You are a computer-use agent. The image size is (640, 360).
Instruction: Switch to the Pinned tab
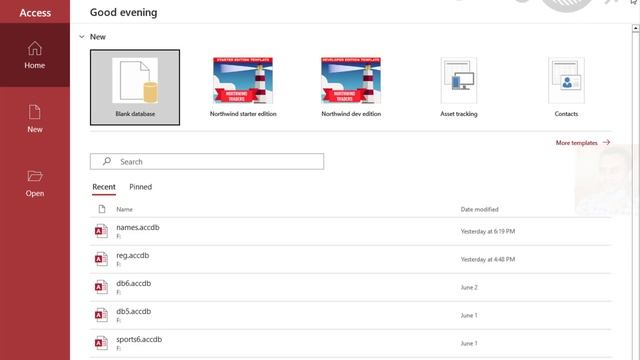click(x=140, y=187)
